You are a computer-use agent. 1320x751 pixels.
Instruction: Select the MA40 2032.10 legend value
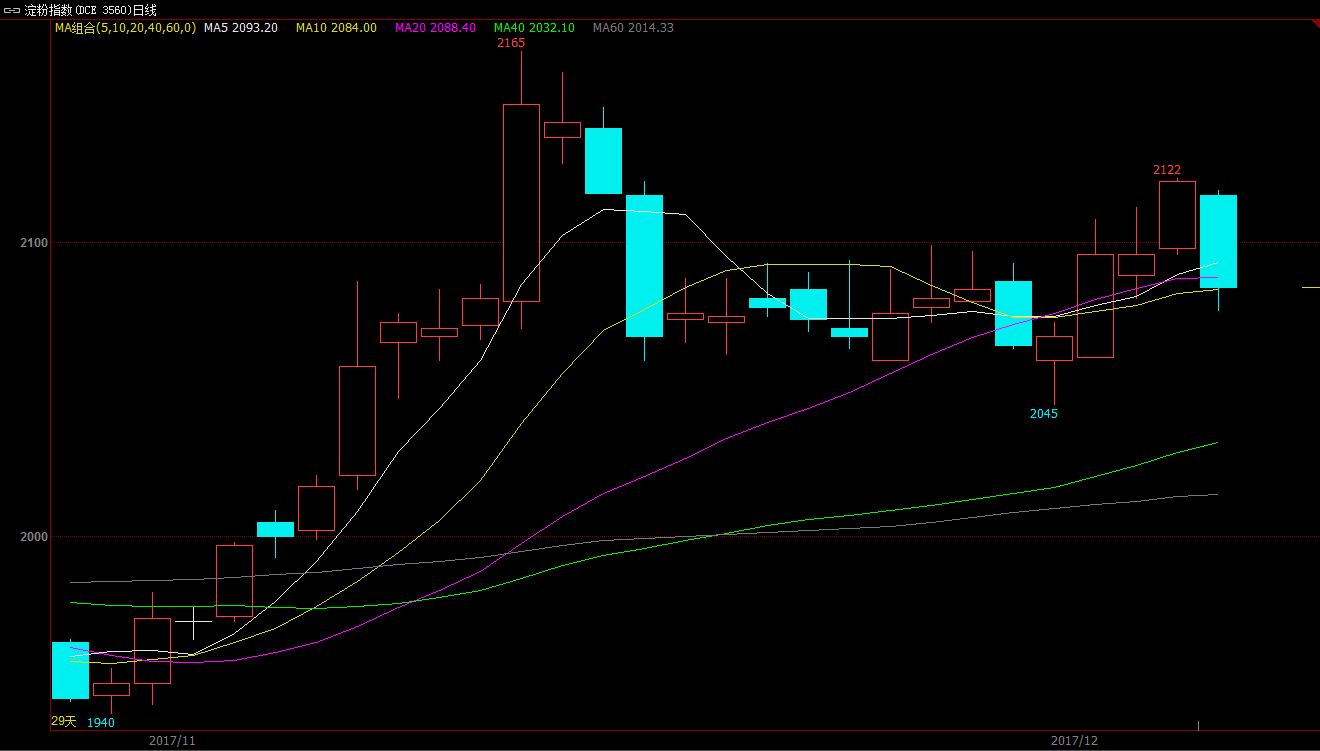pyautogui.click(x=534, y=28)
